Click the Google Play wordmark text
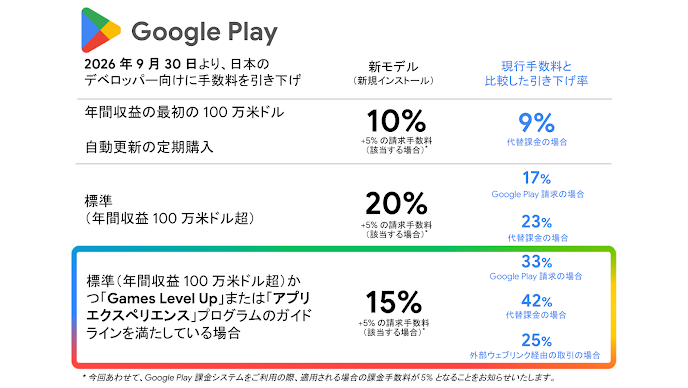 tap(204, 32)
